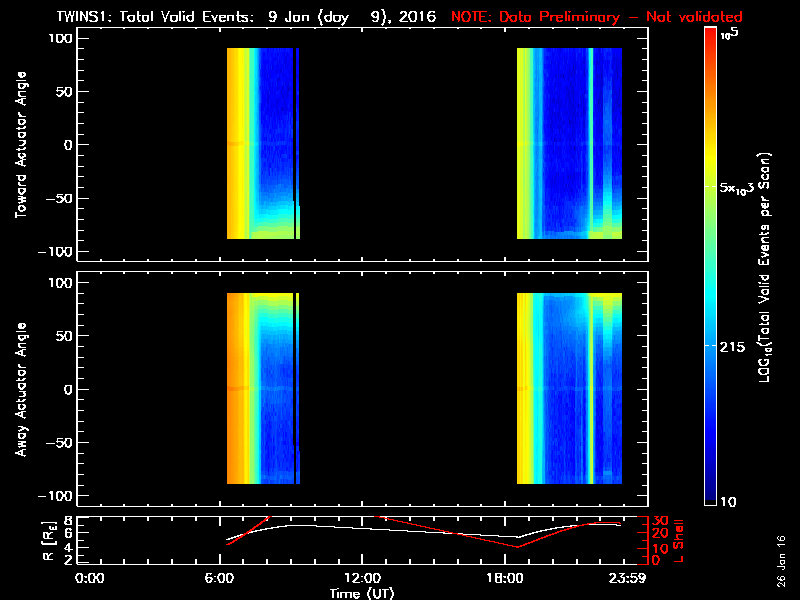Click the 215 label on the color bar
This screenshot has width=800, height=600.
(x=735, y=345)
